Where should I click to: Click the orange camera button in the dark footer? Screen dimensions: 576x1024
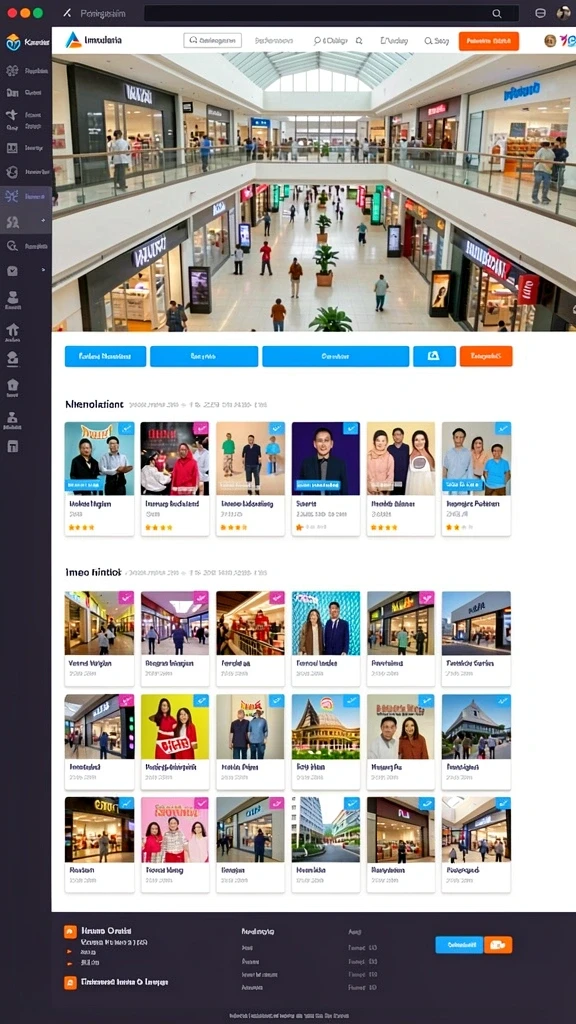tap(498, 945)
